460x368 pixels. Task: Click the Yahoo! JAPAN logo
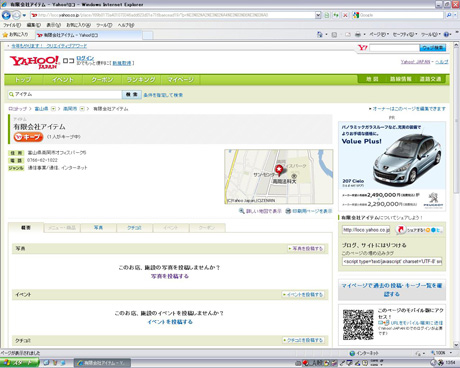(x=34, y=62)
